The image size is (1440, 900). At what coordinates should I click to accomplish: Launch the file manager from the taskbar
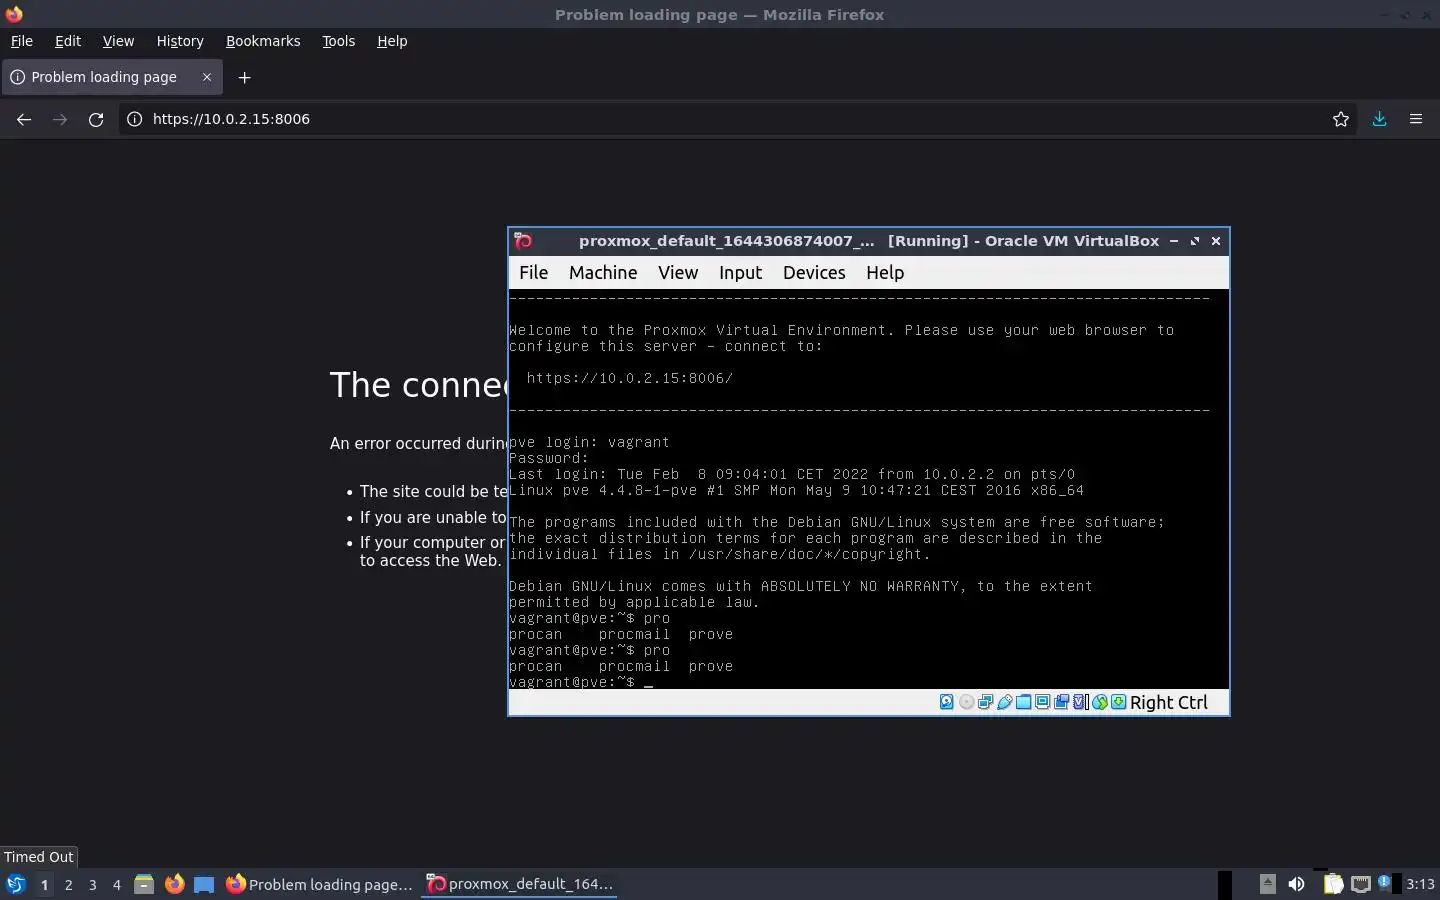144,884
